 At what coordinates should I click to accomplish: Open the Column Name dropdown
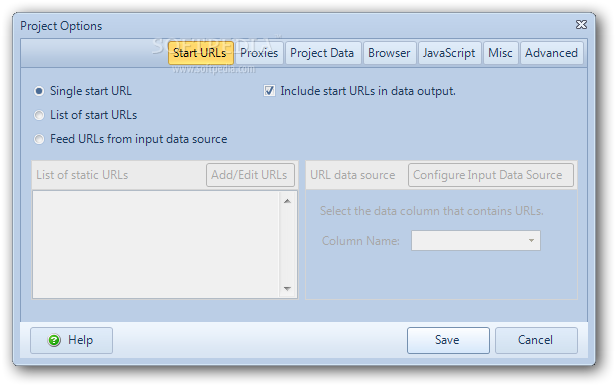(476, 240)
